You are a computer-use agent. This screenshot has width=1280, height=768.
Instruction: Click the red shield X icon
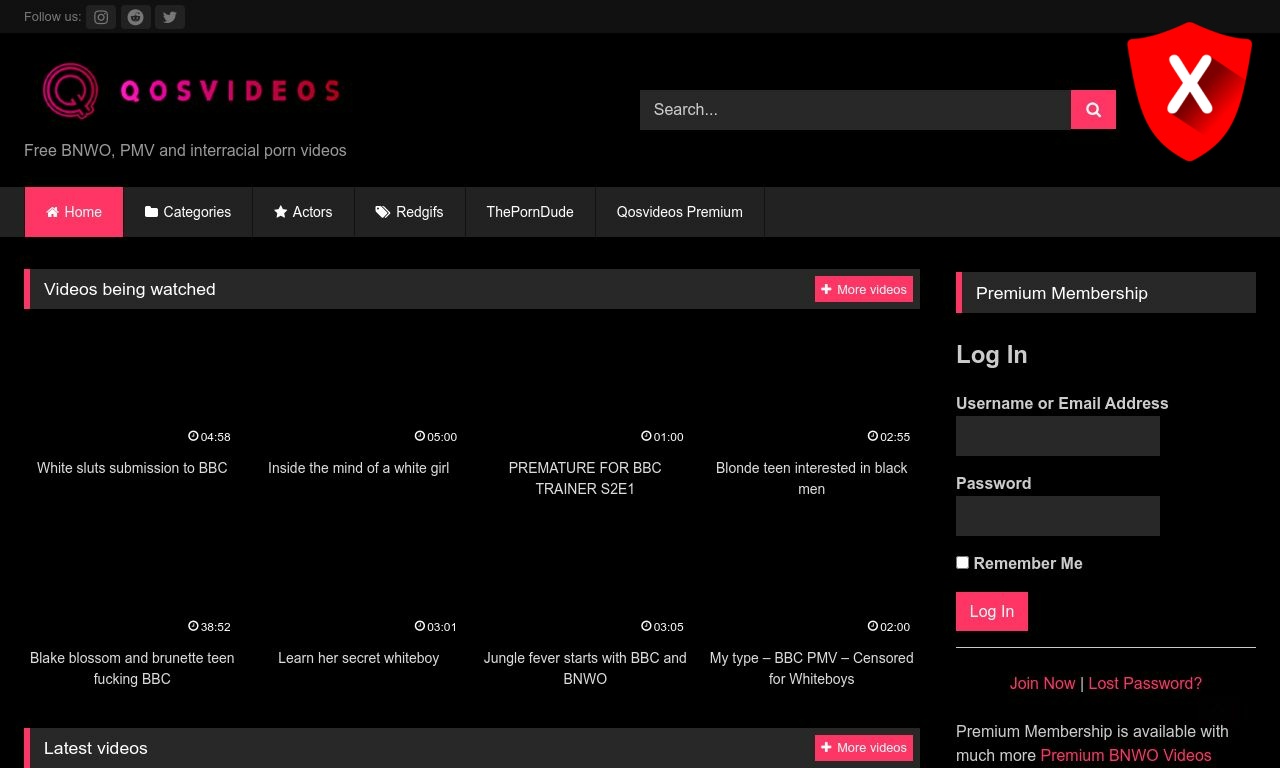1189,91
